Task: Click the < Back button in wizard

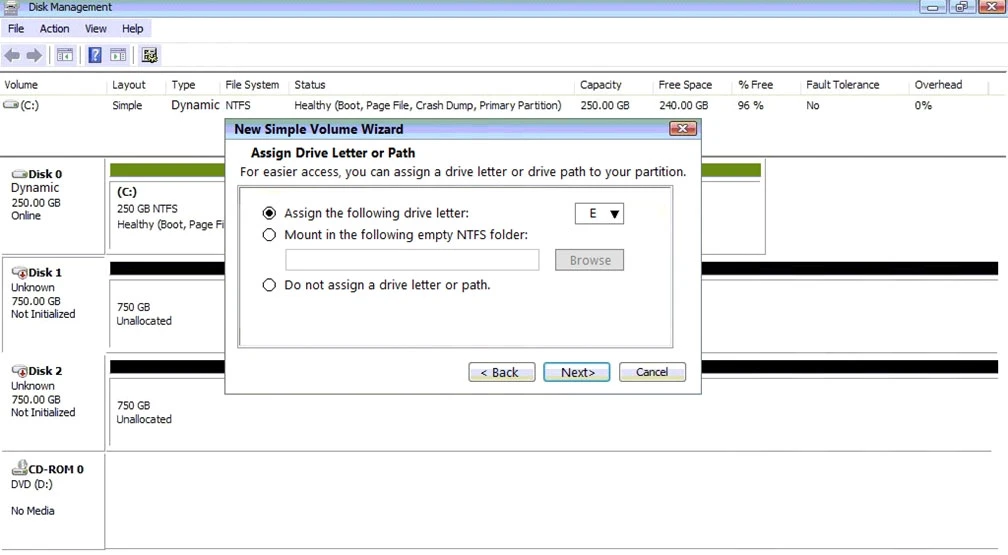Action: [x=501, y=372]
